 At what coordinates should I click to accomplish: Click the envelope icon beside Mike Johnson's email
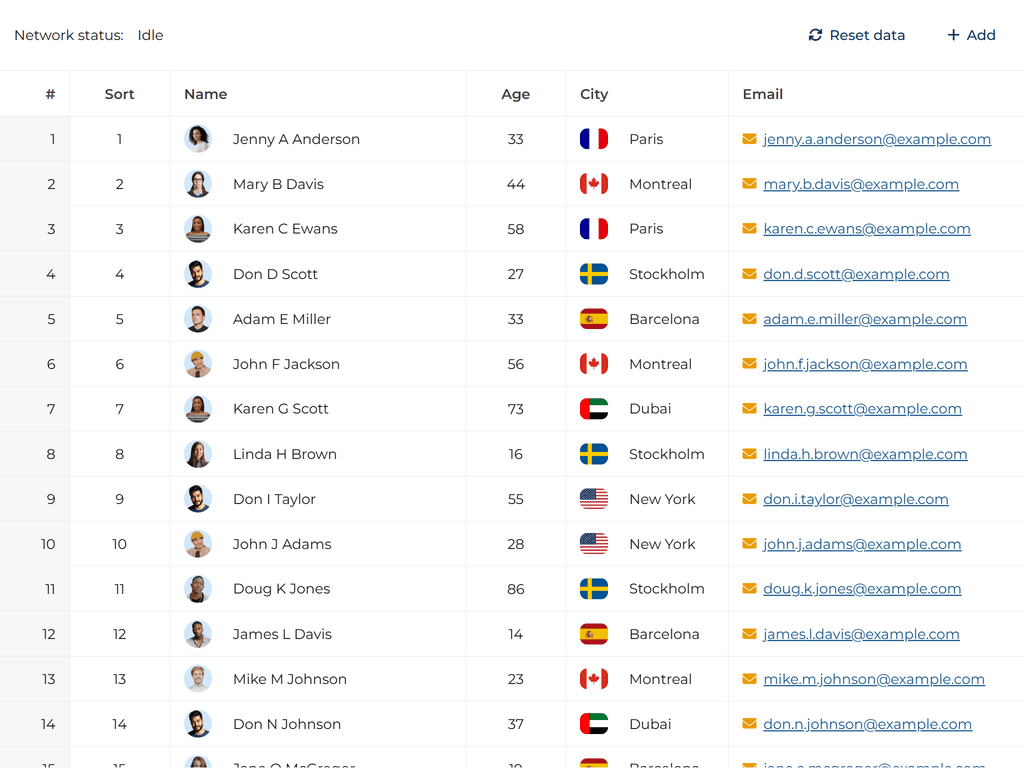click(749, 679)
